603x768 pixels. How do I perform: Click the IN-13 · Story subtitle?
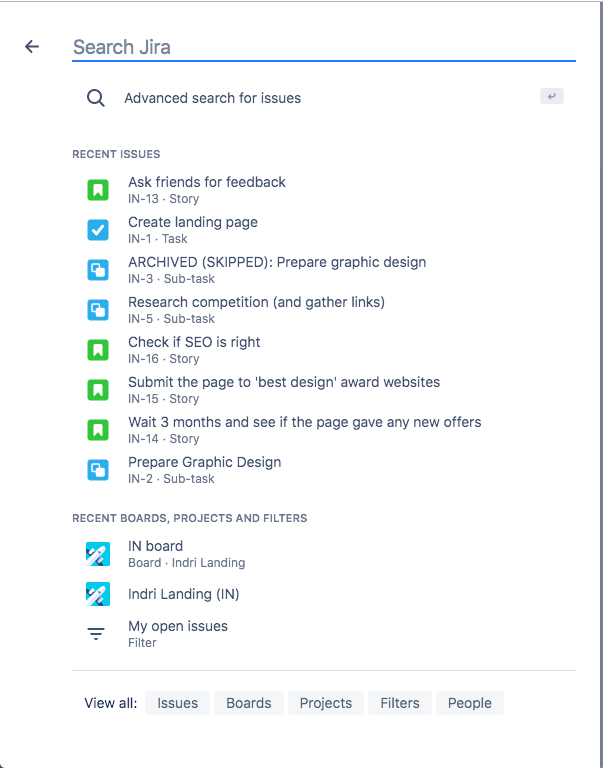point(164,199)
